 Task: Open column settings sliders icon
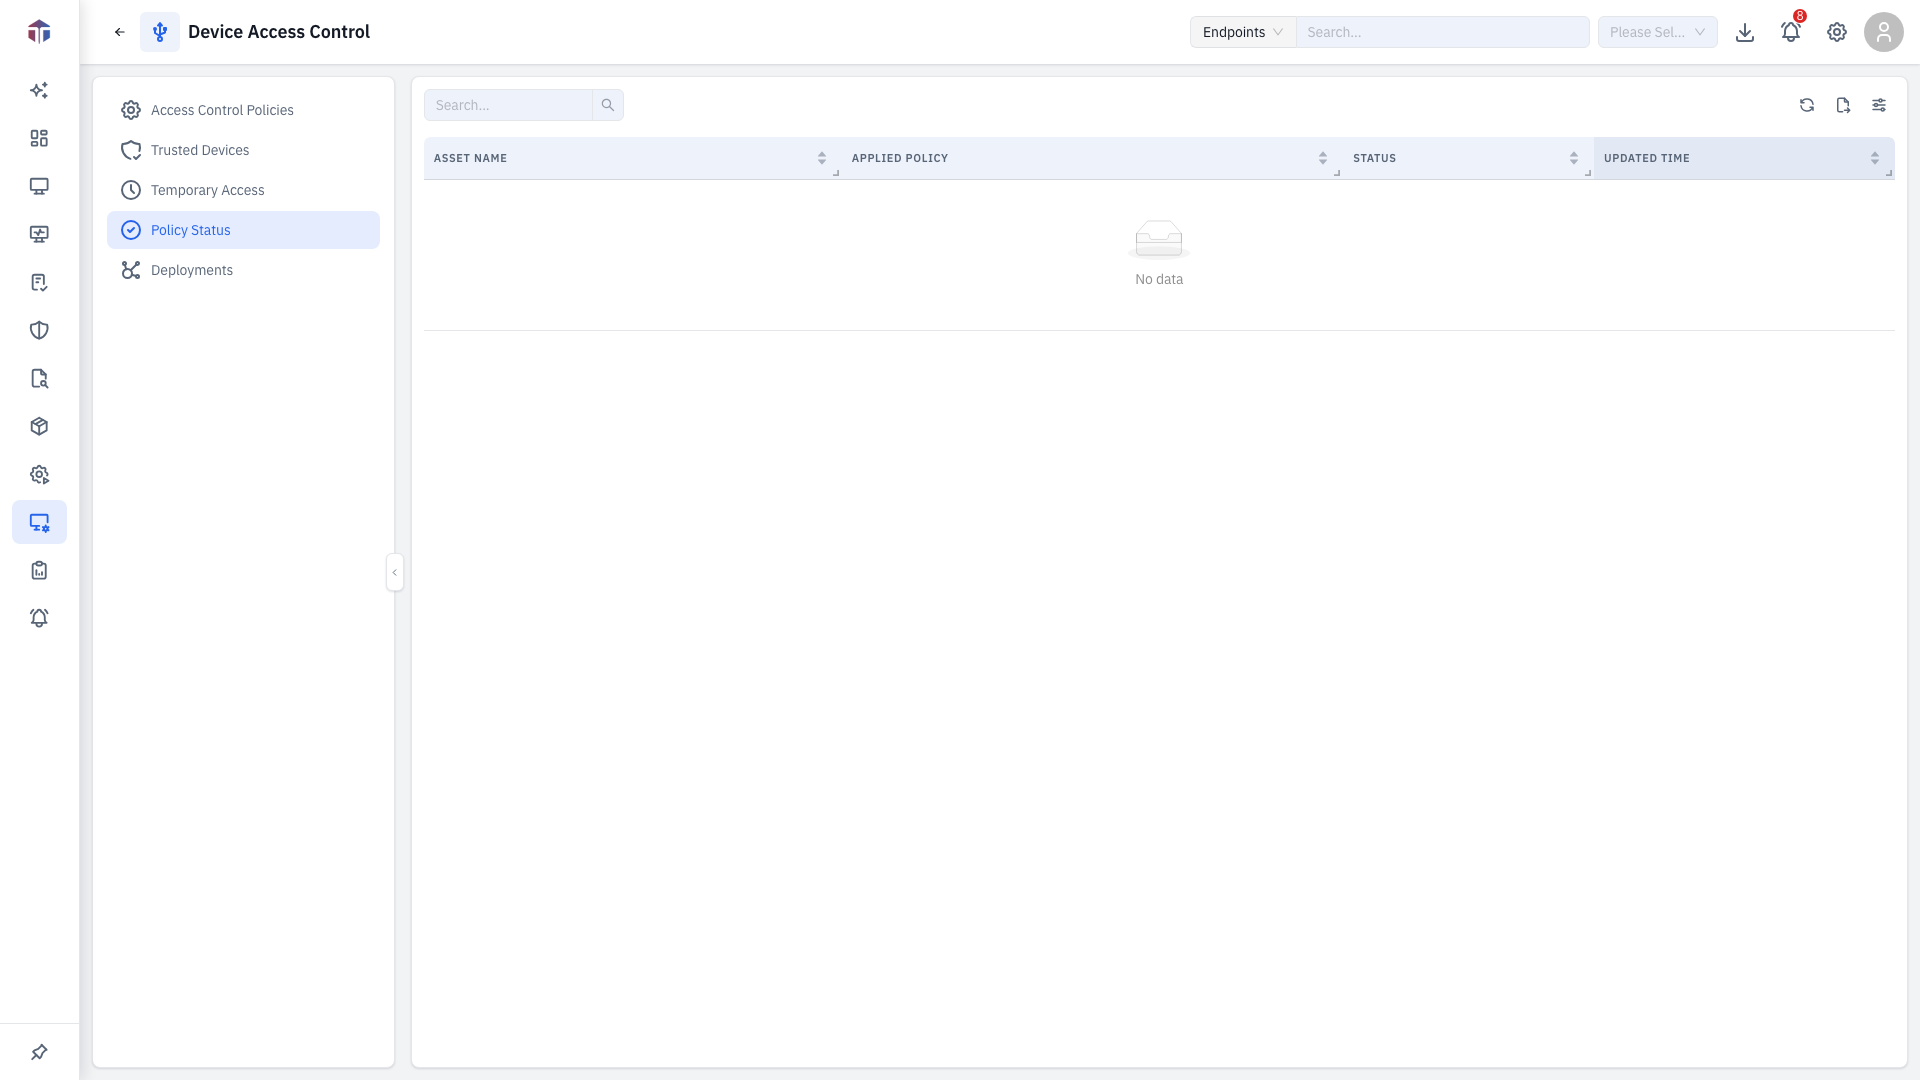(1879, 105)
